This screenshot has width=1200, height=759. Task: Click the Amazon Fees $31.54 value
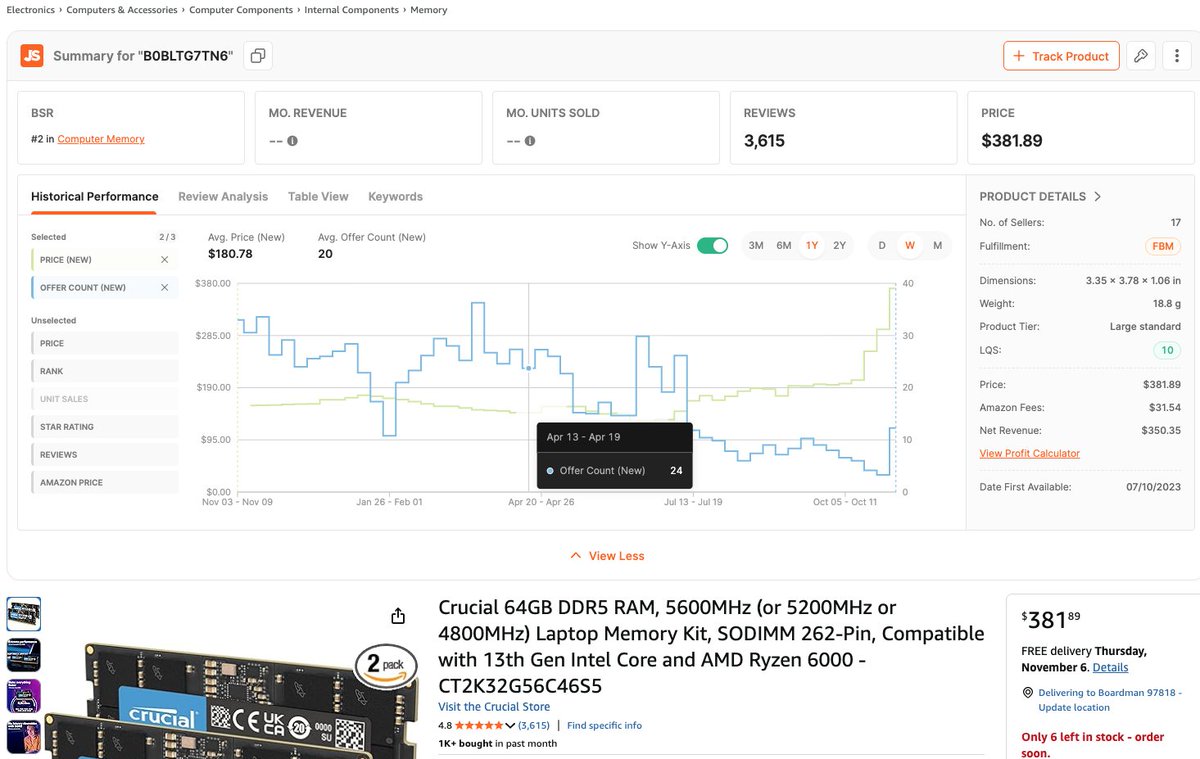tap(1165, 408)
